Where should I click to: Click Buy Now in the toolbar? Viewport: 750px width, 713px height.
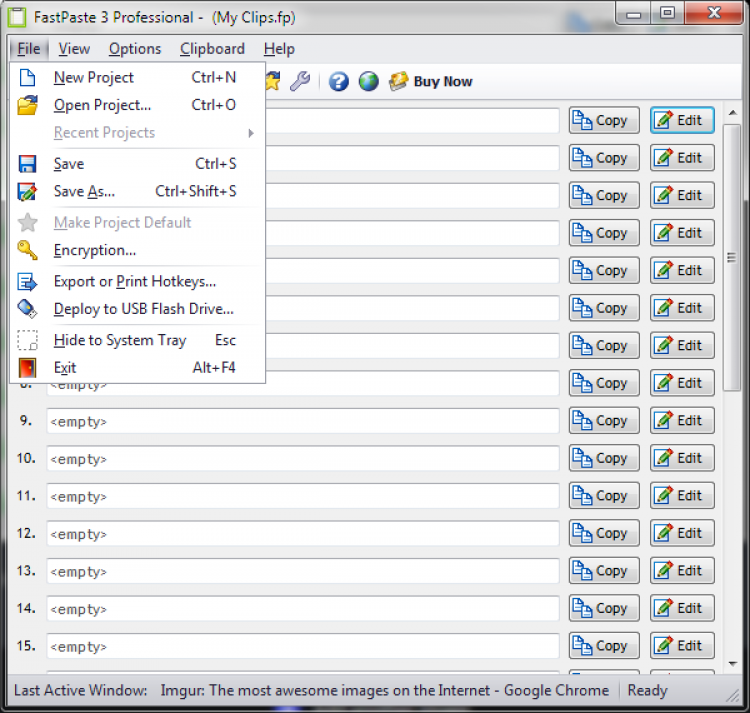431,81
